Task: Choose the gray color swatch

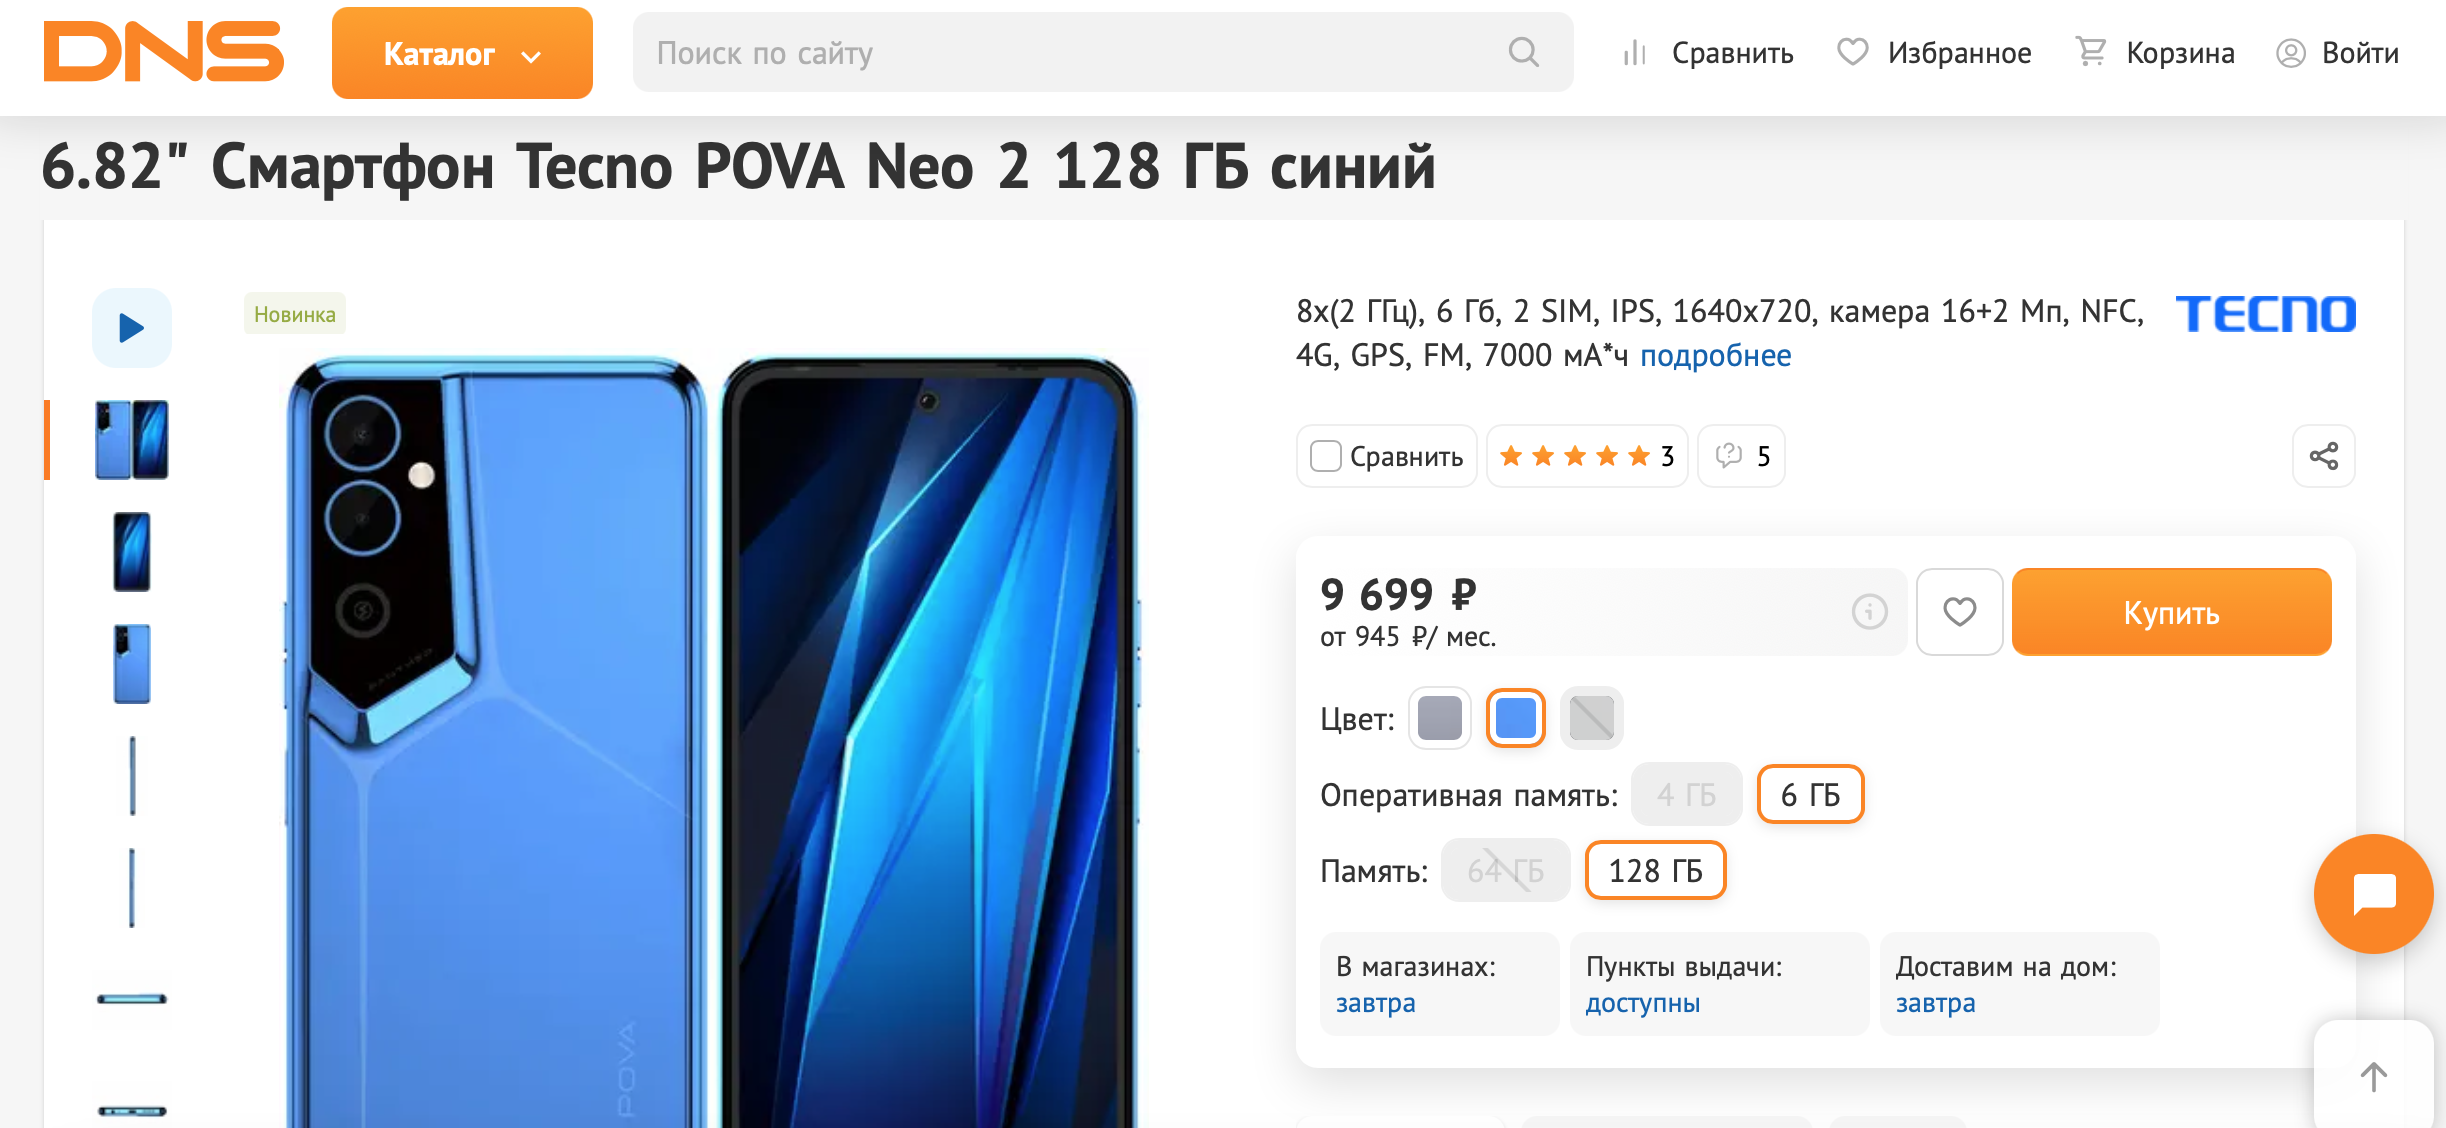Action: click(1439, 718)
